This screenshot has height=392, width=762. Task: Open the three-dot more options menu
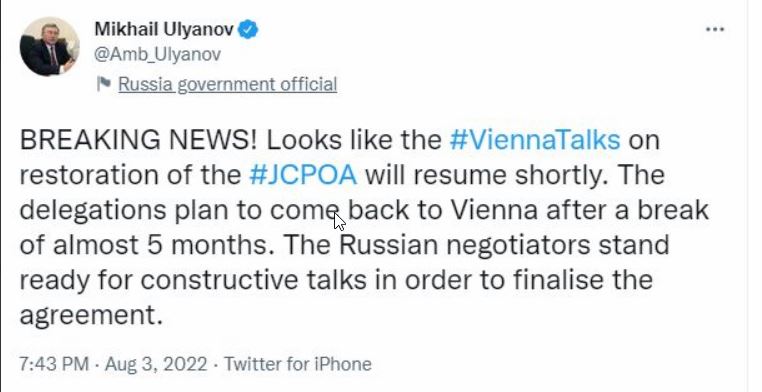pyautogui.click(x=715, y=30)
